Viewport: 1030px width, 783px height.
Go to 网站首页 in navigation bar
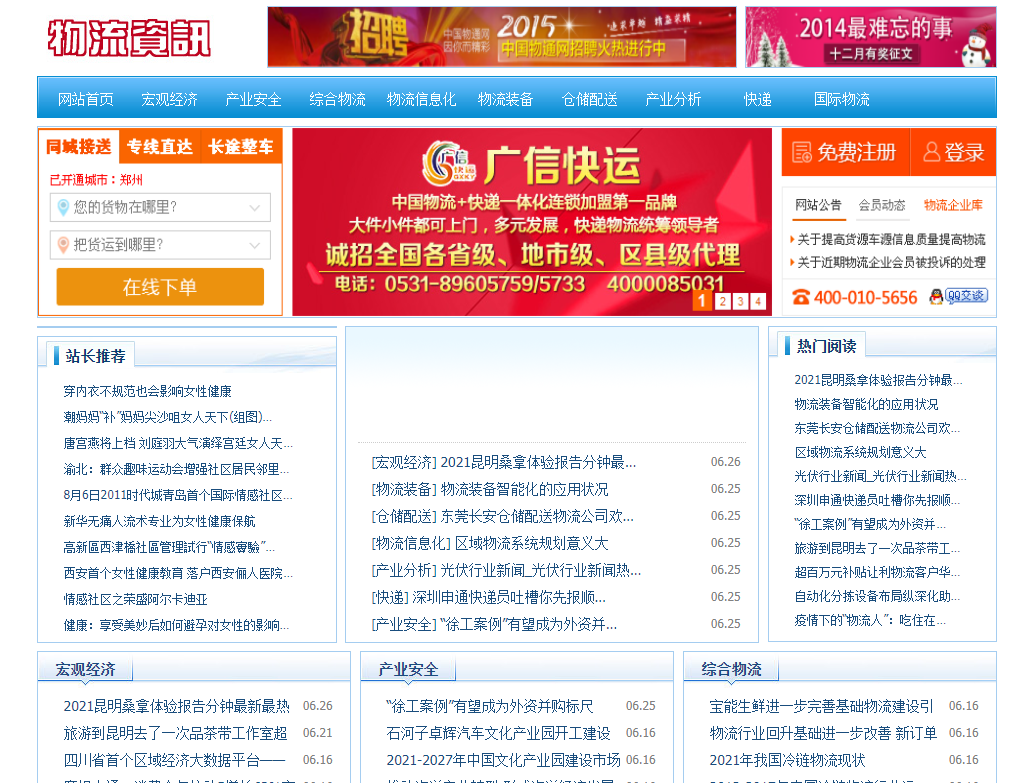pyautogui.click(x=85, y=99)
